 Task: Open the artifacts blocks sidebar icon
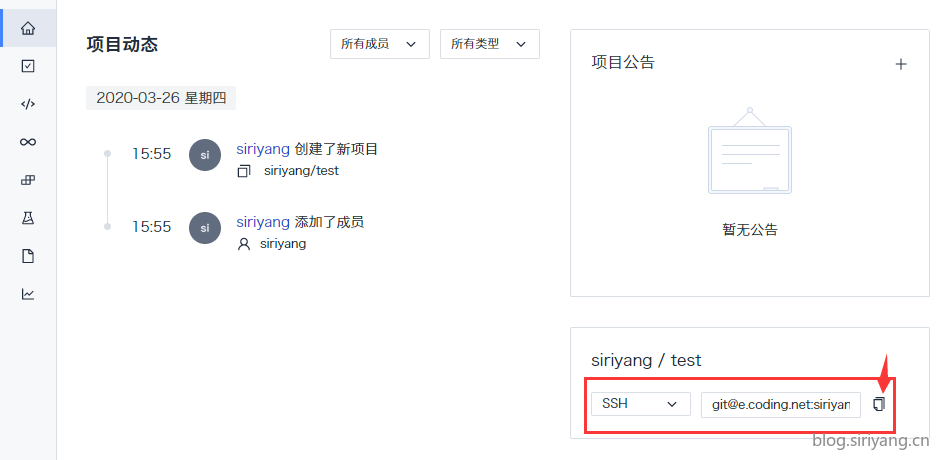coord(28,180)
